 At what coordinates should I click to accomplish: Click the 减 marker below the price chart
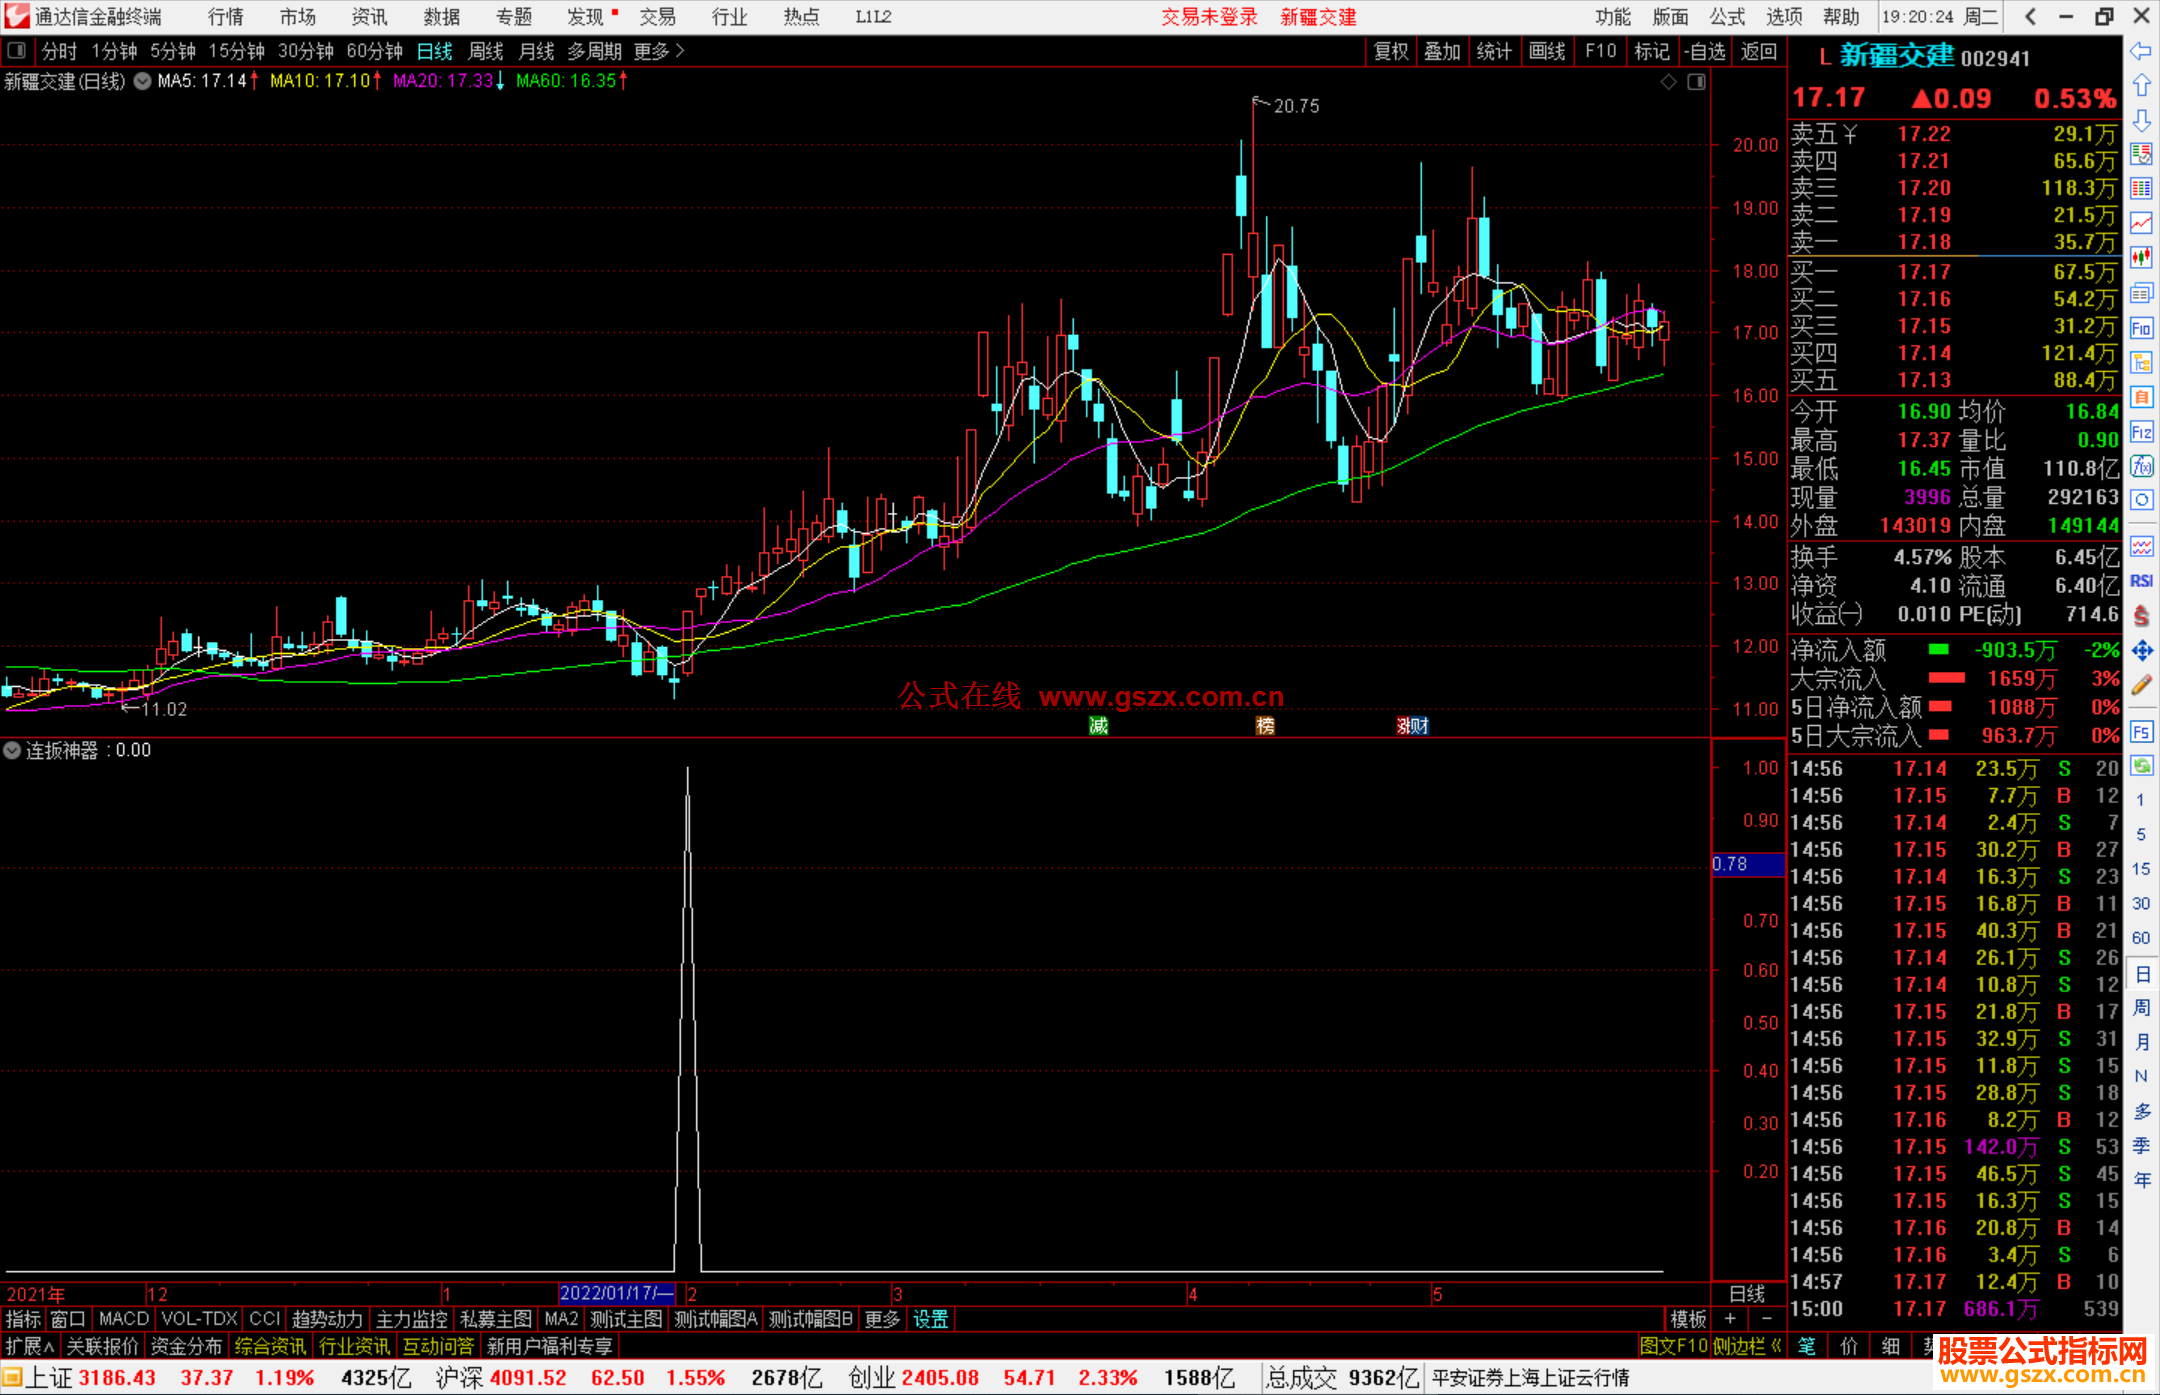pos(1098,726)
